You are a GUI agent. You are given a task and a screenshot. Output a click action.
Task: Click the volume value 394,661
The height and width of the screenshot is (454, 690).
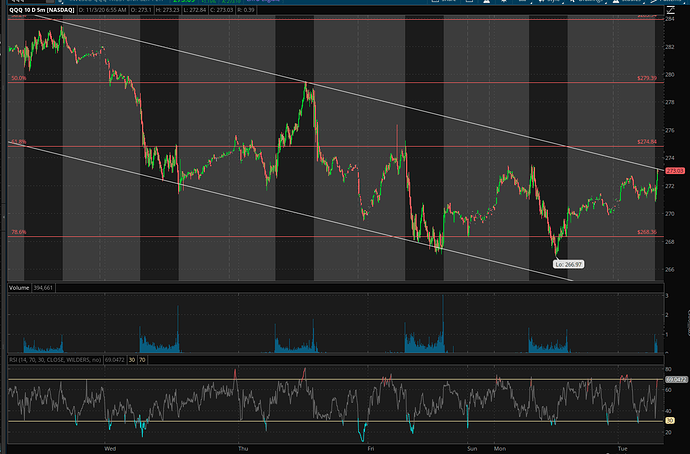[43, 288]
